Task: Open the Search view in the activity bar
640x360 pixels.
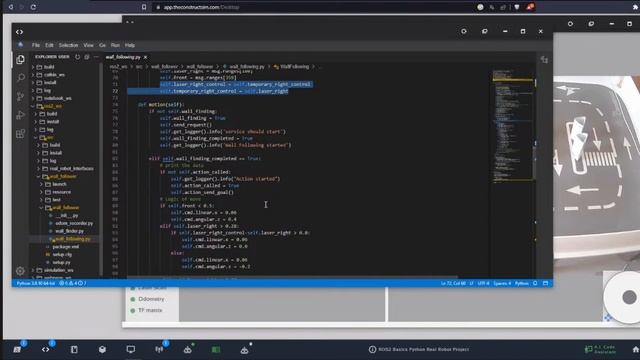Action: 20,78
